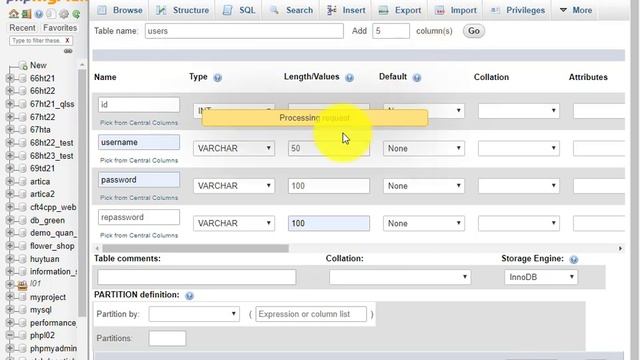The image size is (640, 360).
Task: Open help icon for Storage Engine
Action: tap(573, 259)
